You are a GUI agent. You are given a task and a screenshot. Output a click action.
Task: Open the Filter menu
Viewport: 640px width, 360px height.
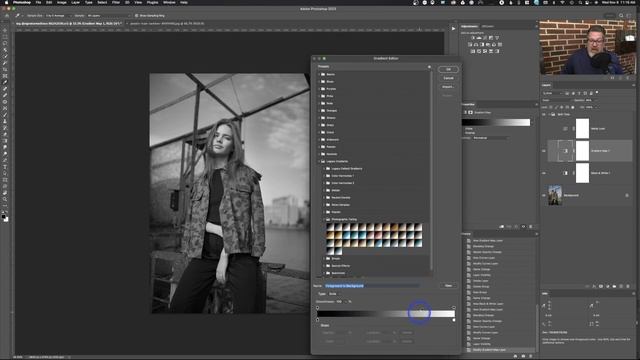[116, 2]
